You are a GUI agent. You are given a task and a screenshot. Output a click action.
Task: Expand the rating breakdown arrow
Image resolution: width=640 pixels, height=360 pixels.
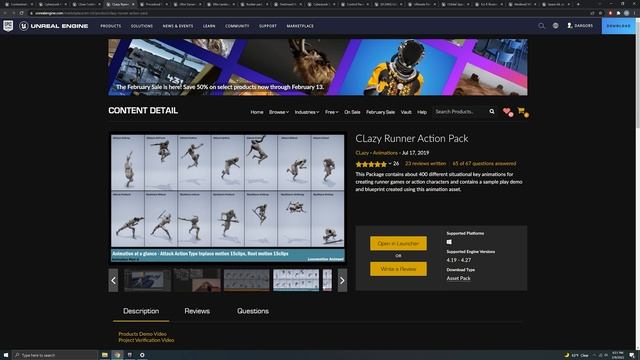click(390, 164)
